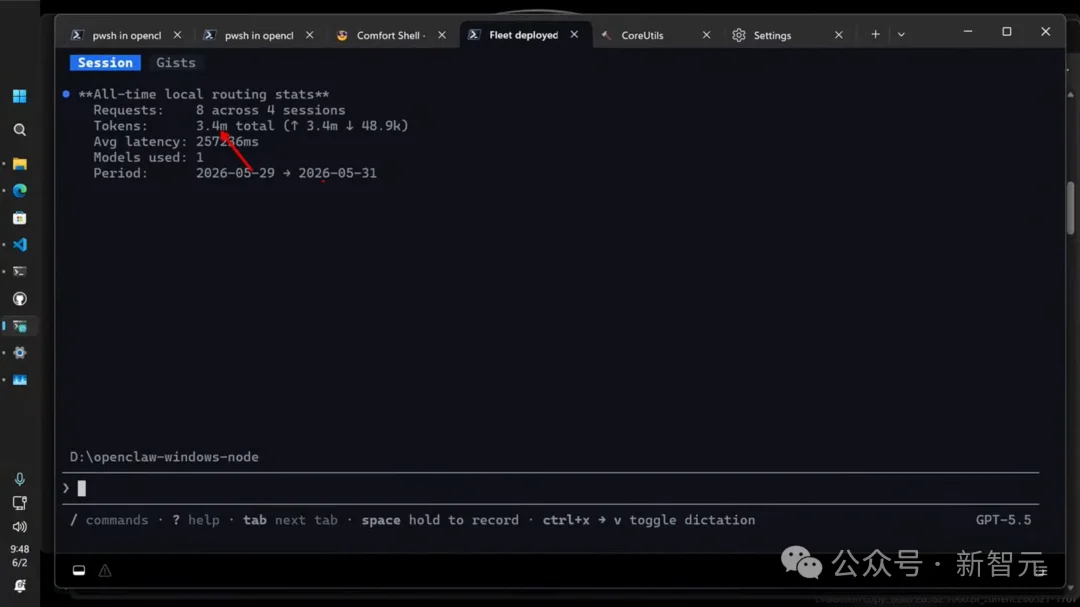Click the bottom-left panel toggle icon
The width and height of the screenshot is (1080, 607).
(x=79, y=570)
